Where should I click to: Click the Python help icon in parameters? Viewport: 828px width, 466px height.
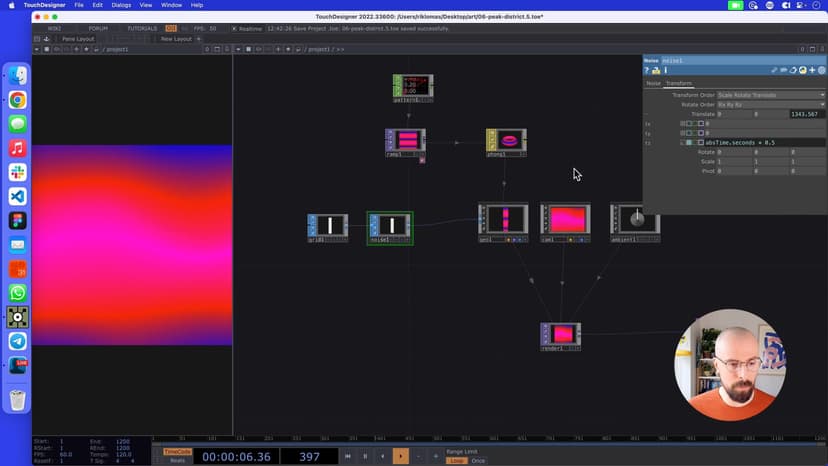pos(655,71)
